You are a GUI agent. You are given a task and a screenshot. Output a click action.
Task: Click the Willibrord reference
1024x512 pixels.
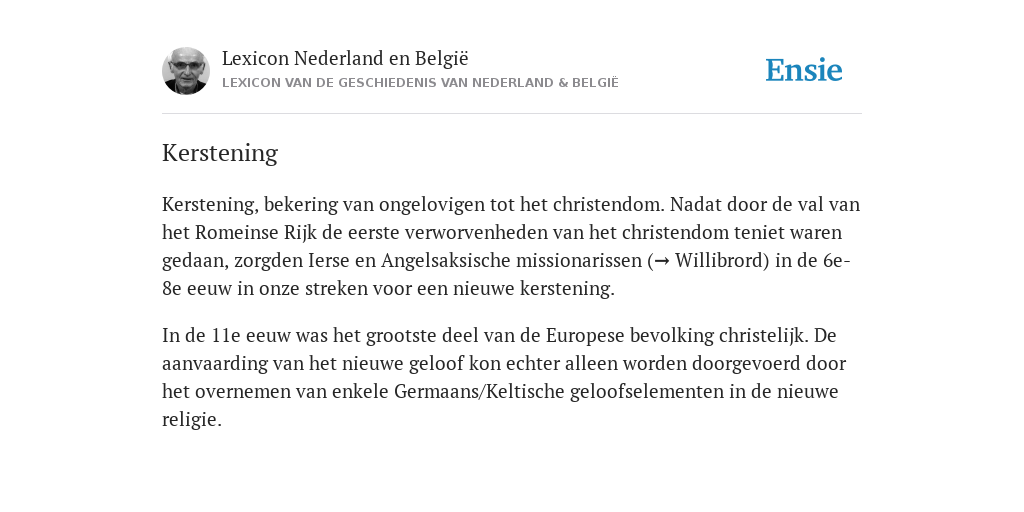click(722, 261)
